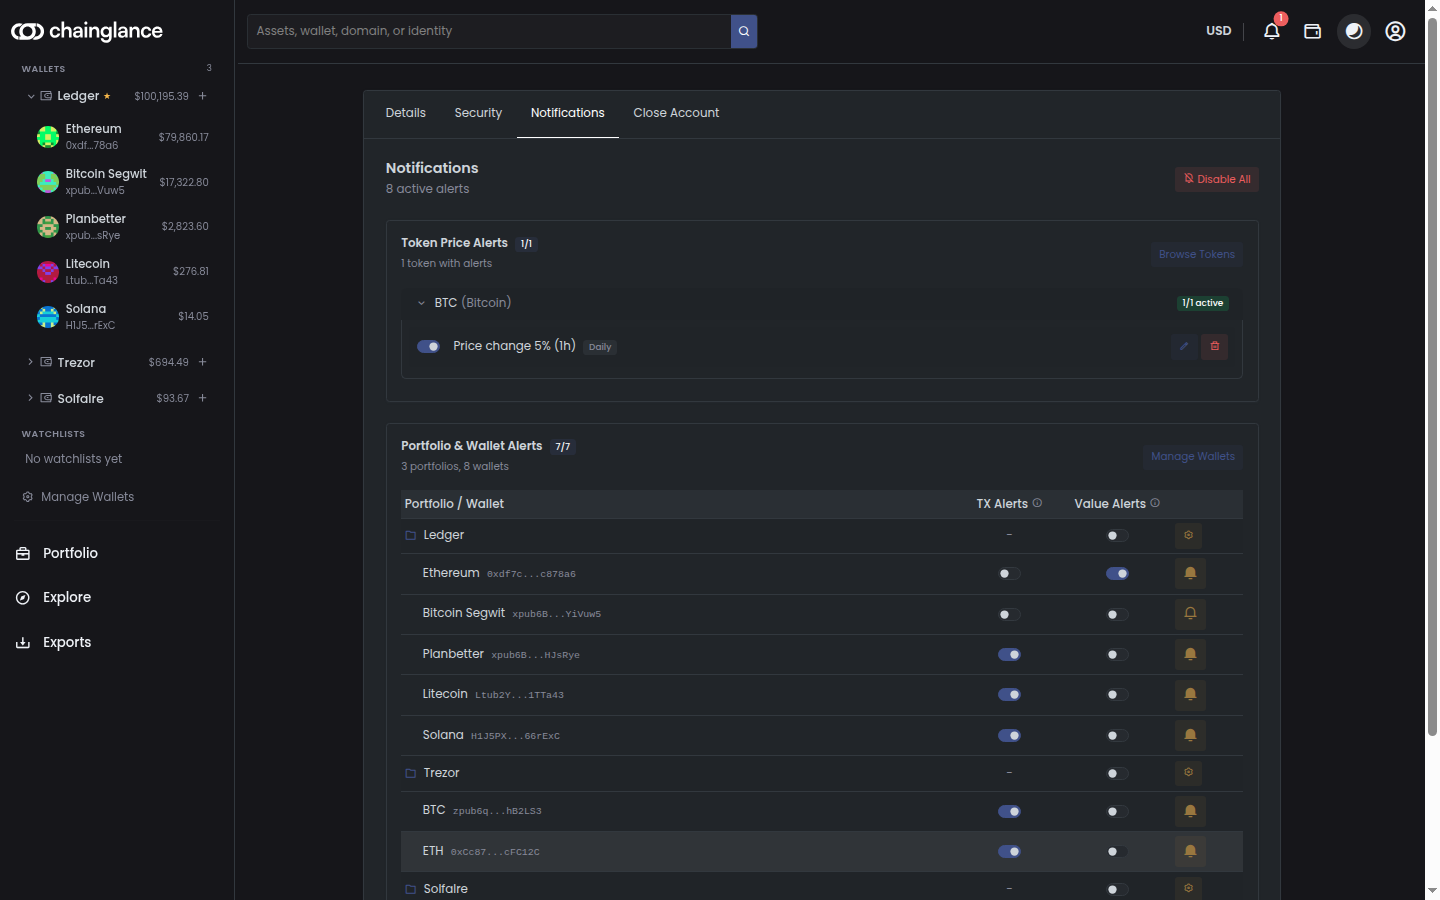Click bell icon for Litecoin row
Viewport: 1440px width, 900px height.
[x=1190, y=694]
